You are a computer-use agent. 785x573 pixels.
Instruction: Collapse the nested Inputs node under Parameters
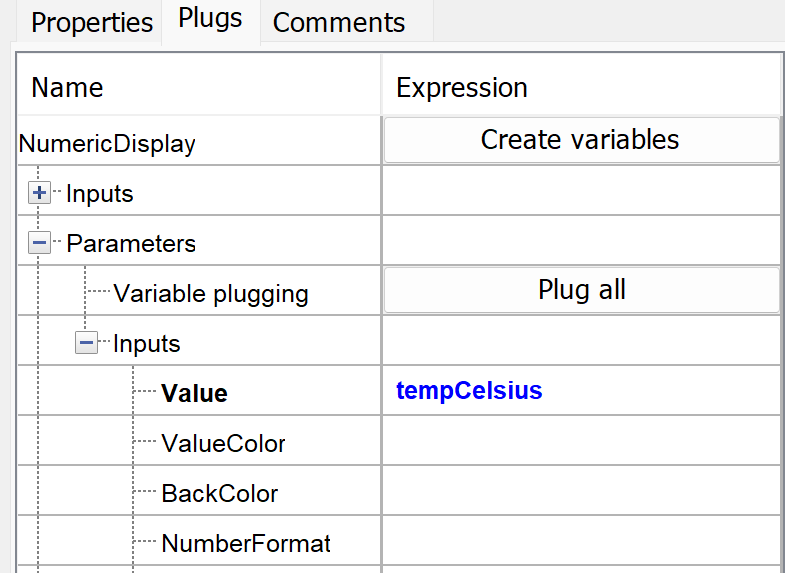coord(87,344)
